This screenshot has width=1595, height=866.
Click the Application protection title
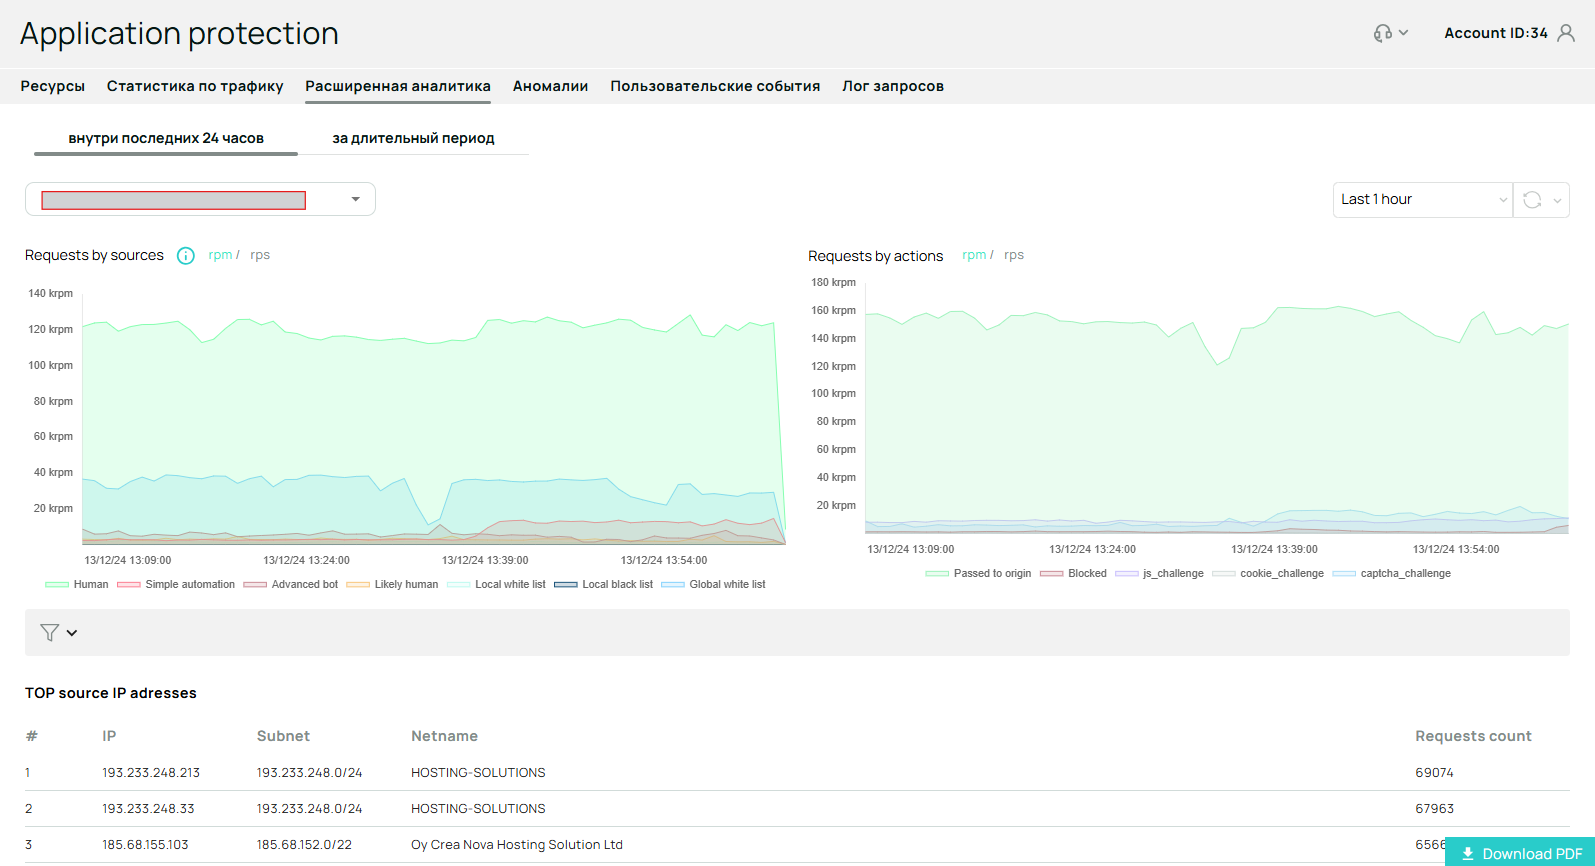(x=179, y=33)
